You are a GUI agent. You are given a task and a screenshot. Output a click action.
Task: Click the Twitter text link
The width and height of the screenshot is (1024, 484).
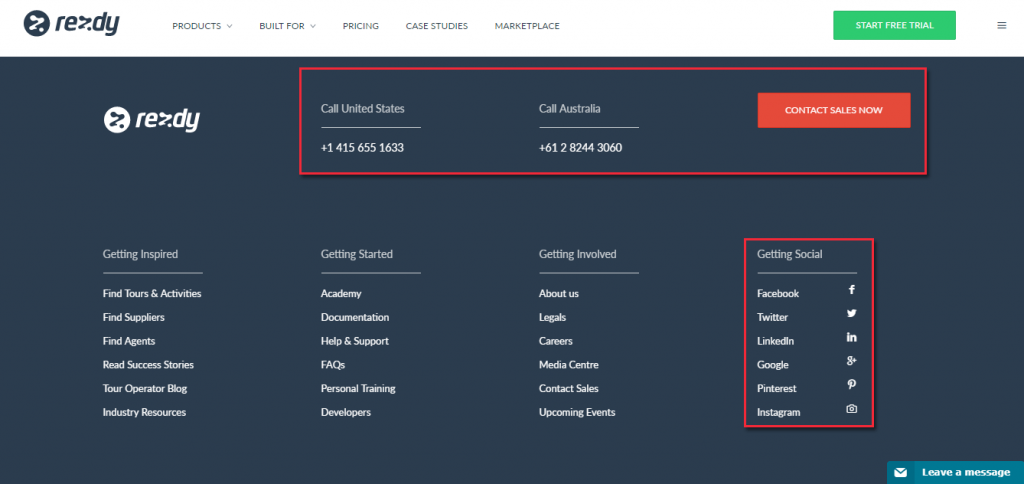coord(773,317)
